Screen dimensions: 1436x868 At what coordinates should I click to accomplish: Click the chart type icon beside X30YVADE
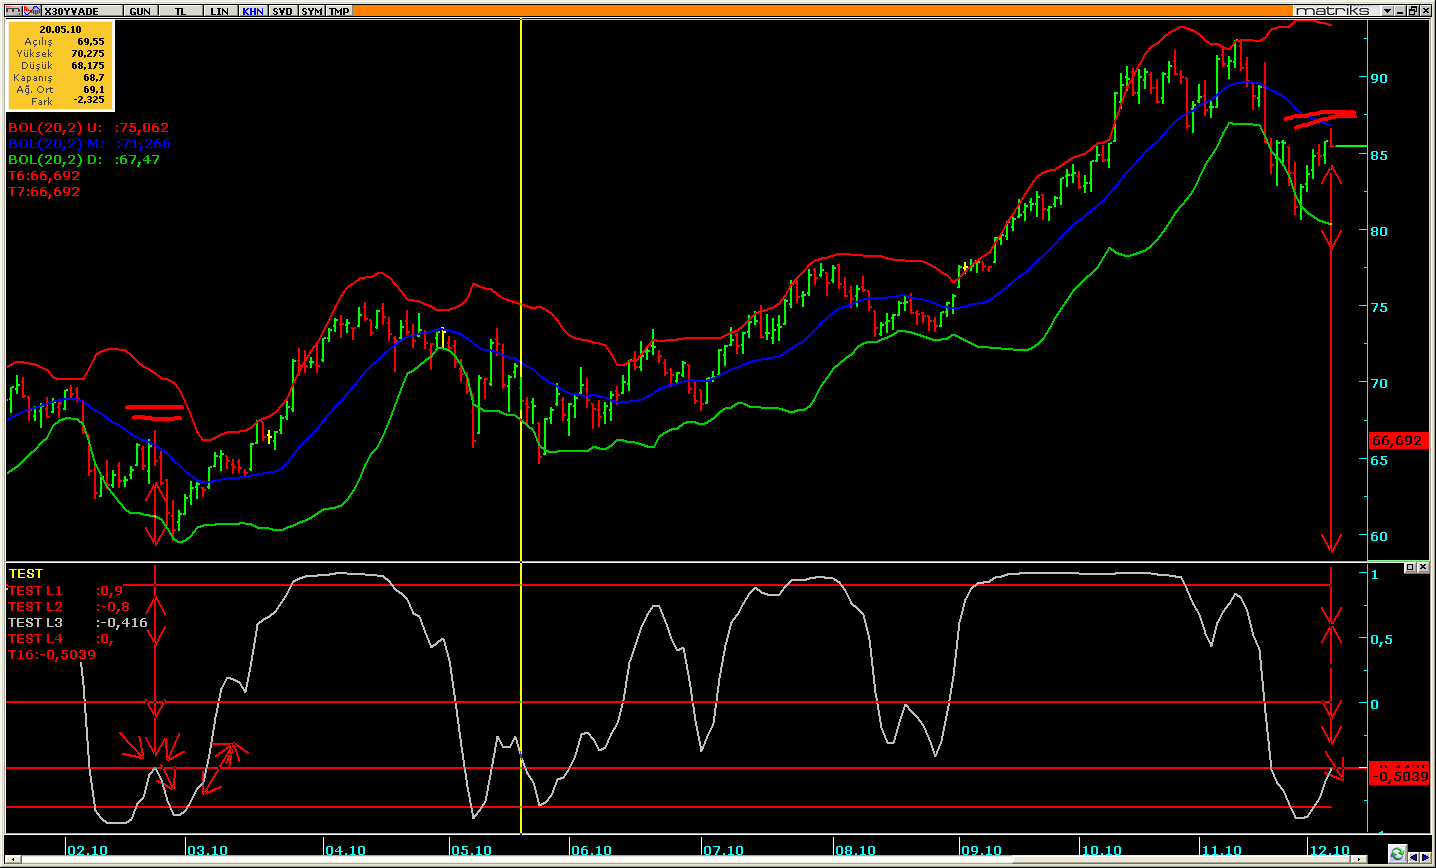click(32, 10)
